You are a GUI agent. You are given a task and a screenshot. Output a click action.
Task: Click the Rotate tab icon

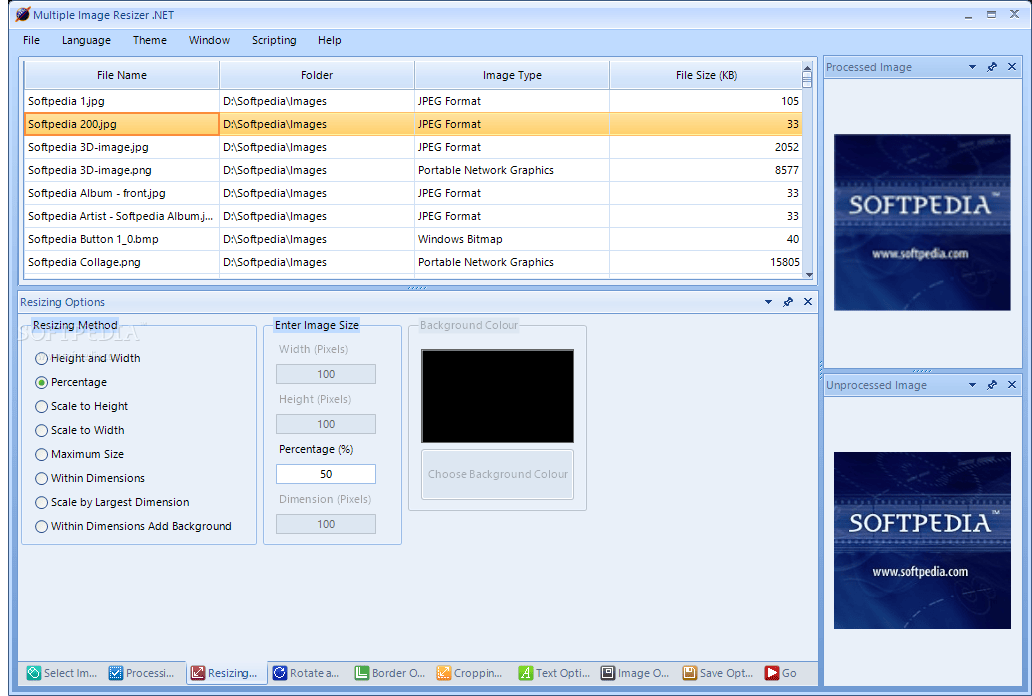click(x=280, y=672)
